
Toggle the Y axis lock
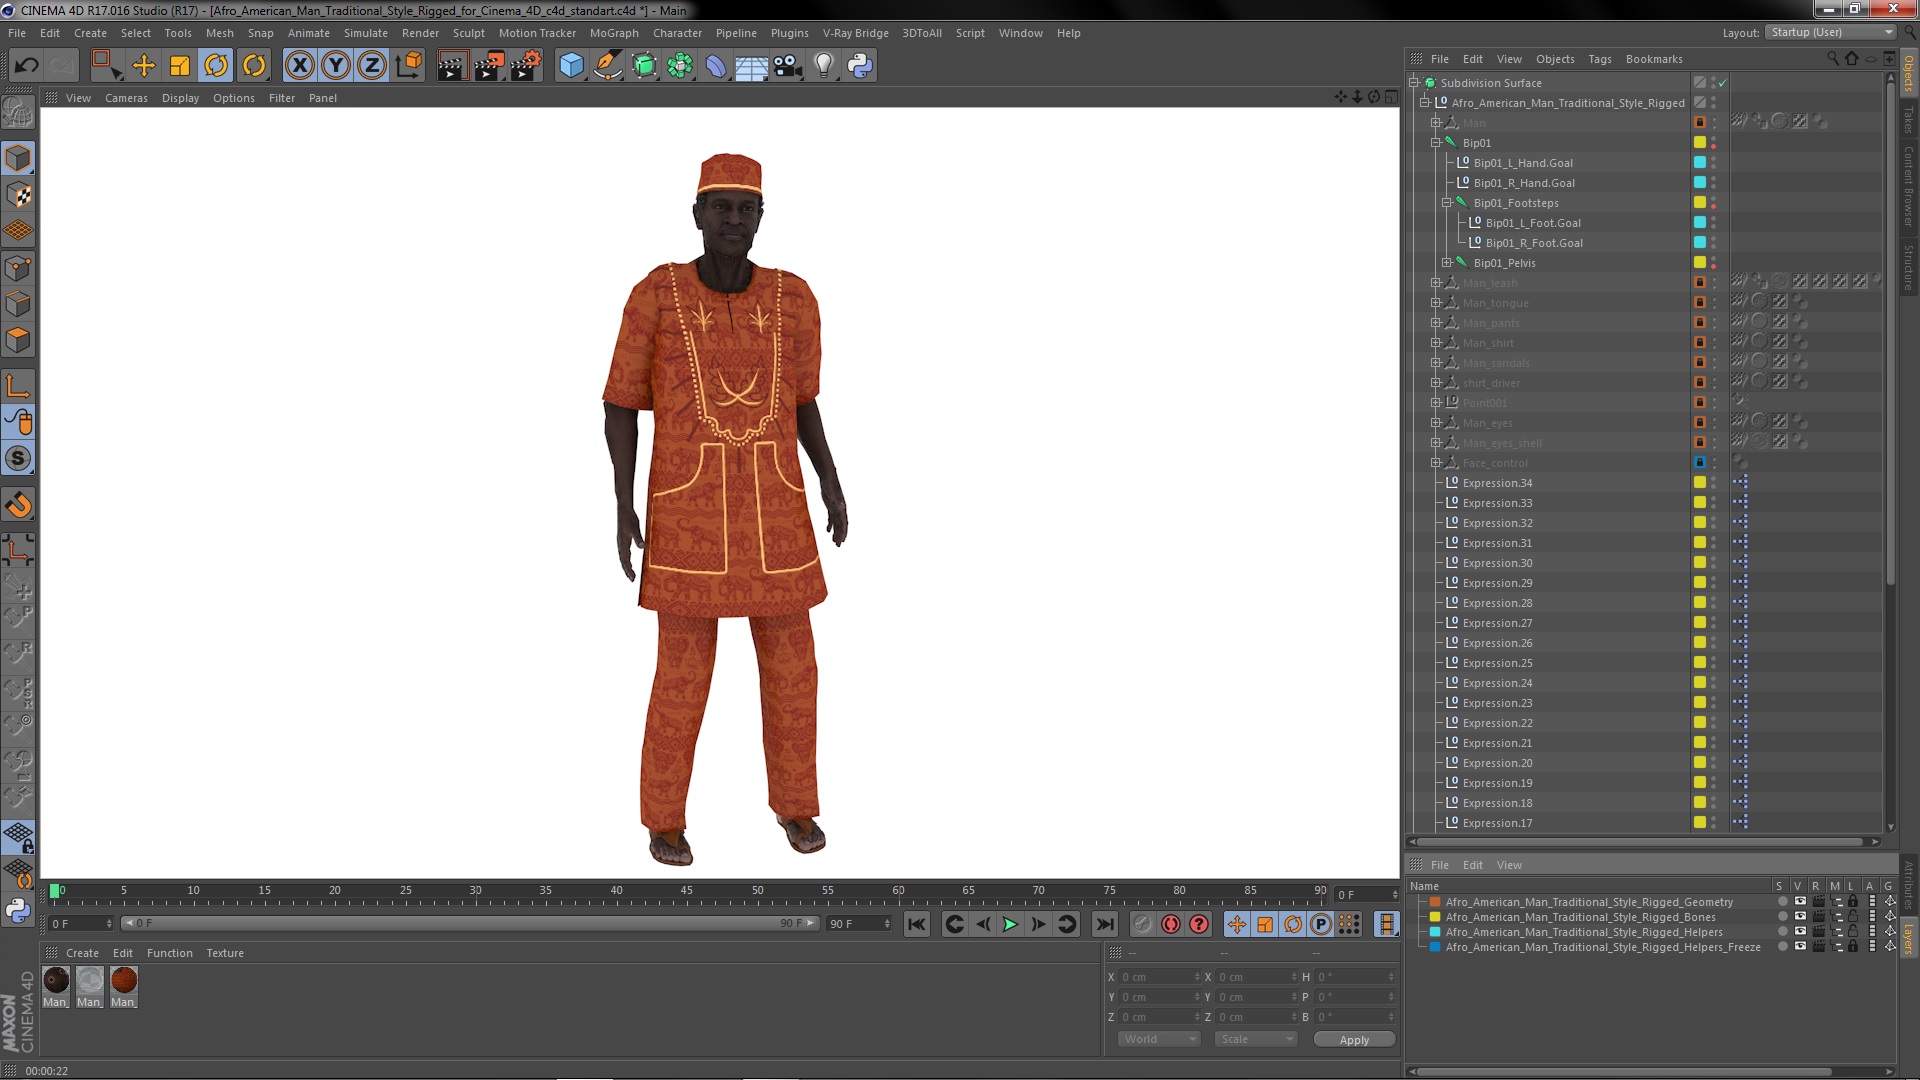point(336,66)
